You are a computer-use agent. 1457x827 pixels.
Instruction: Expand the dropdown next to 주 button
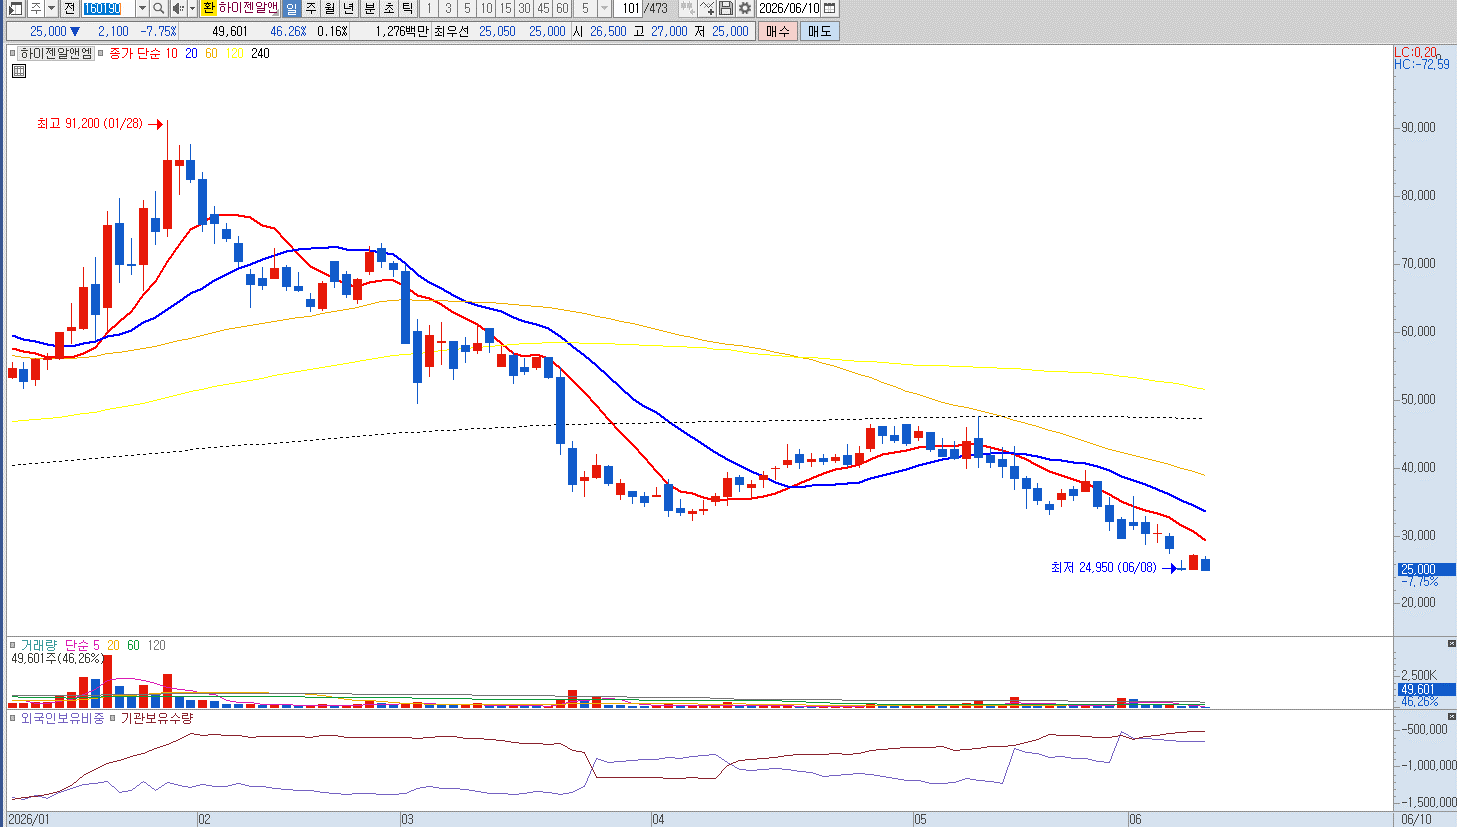click(x=51, y=8)
